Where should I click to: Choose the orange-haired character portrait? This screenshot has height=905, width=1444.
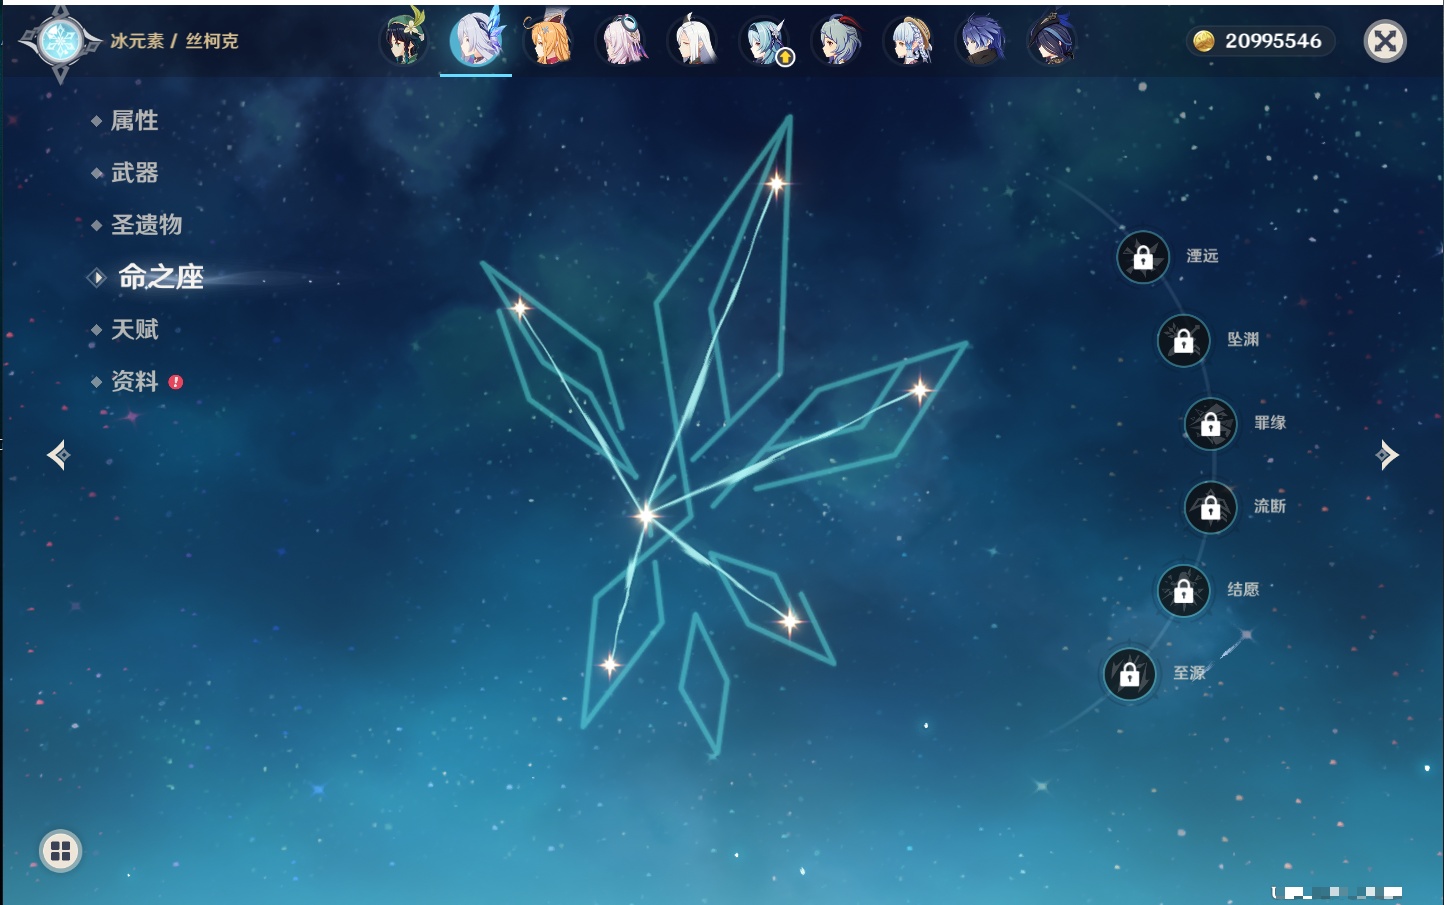549,41
